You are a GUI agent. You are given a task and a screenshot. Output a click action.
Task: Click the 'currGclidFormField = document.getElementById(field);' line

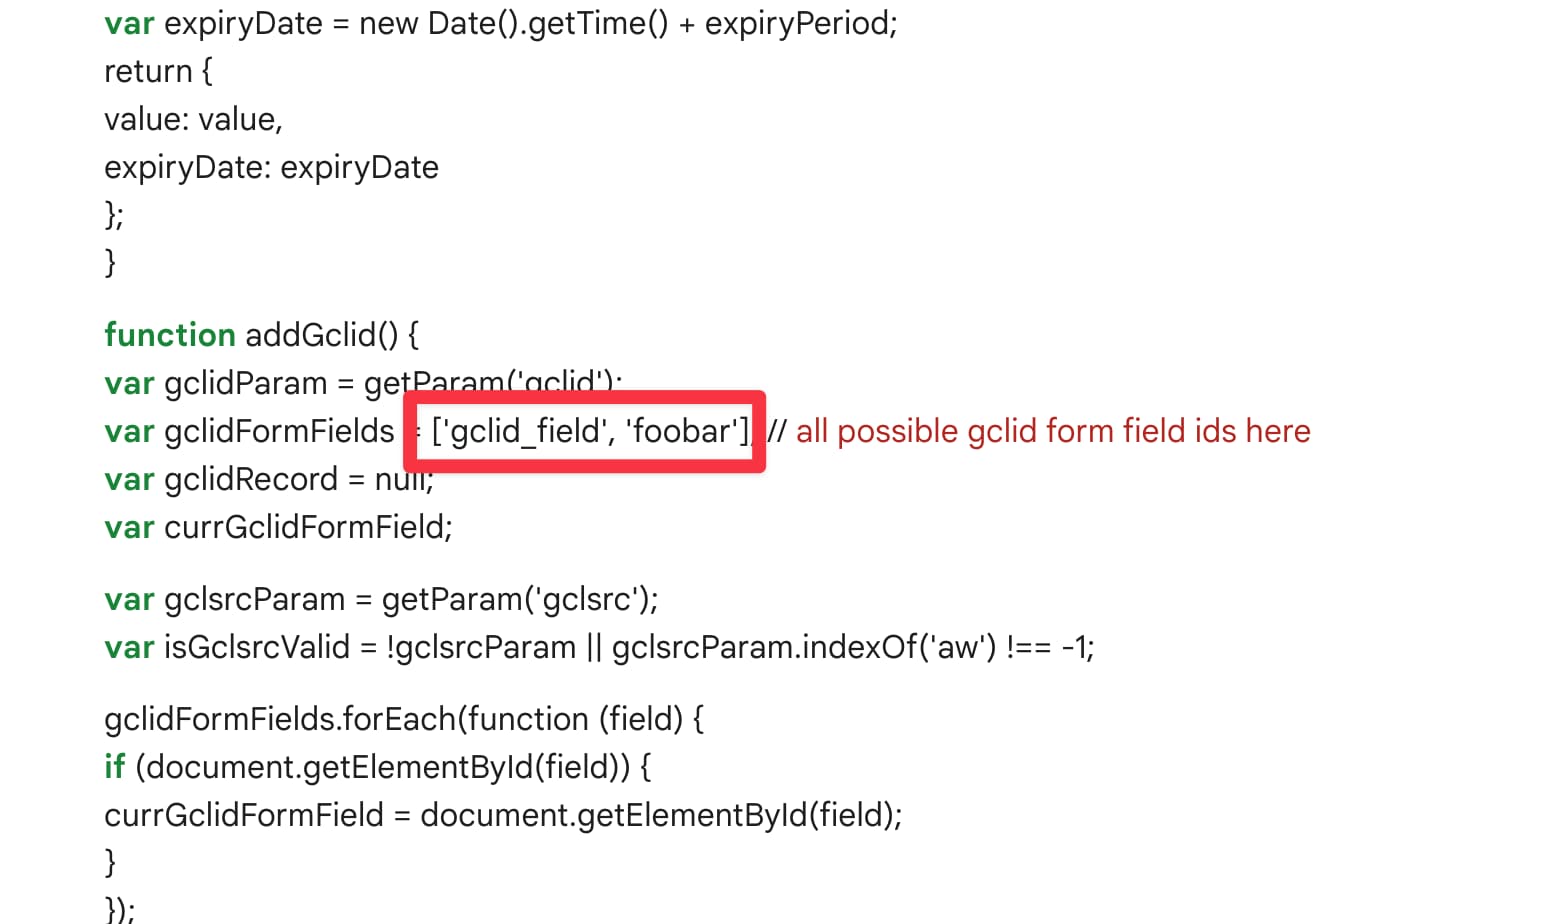pos(503,815)
